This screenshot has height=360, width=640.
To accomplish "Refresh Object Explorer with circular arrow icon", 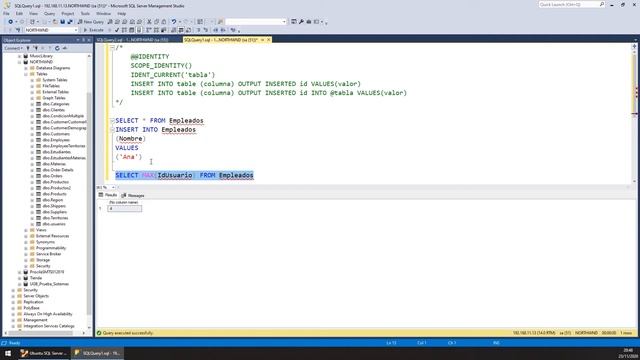I will coord(57,48).
